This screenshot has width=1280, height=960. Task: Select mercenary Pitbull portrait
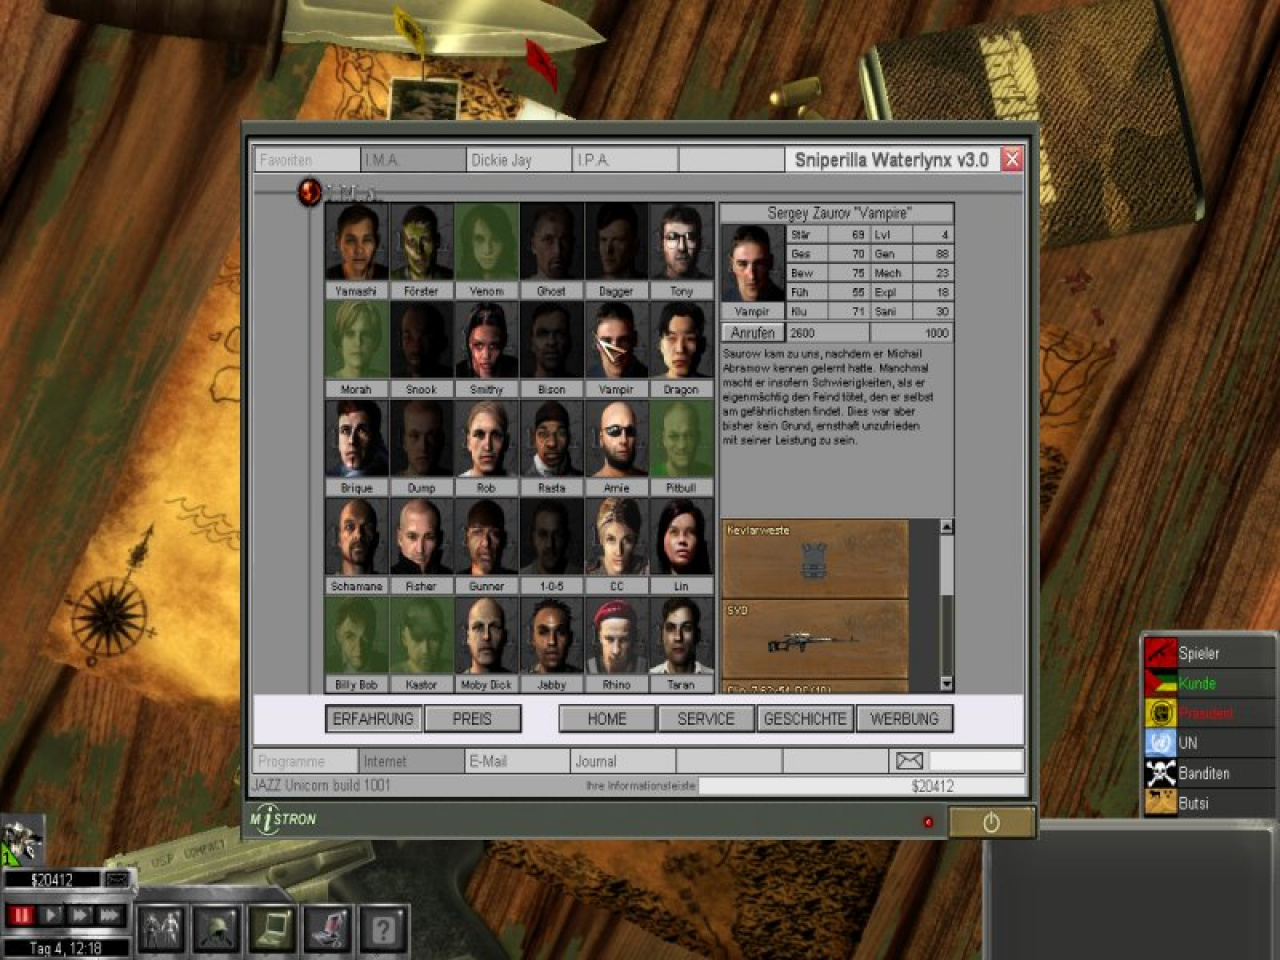tap(681, 440)
